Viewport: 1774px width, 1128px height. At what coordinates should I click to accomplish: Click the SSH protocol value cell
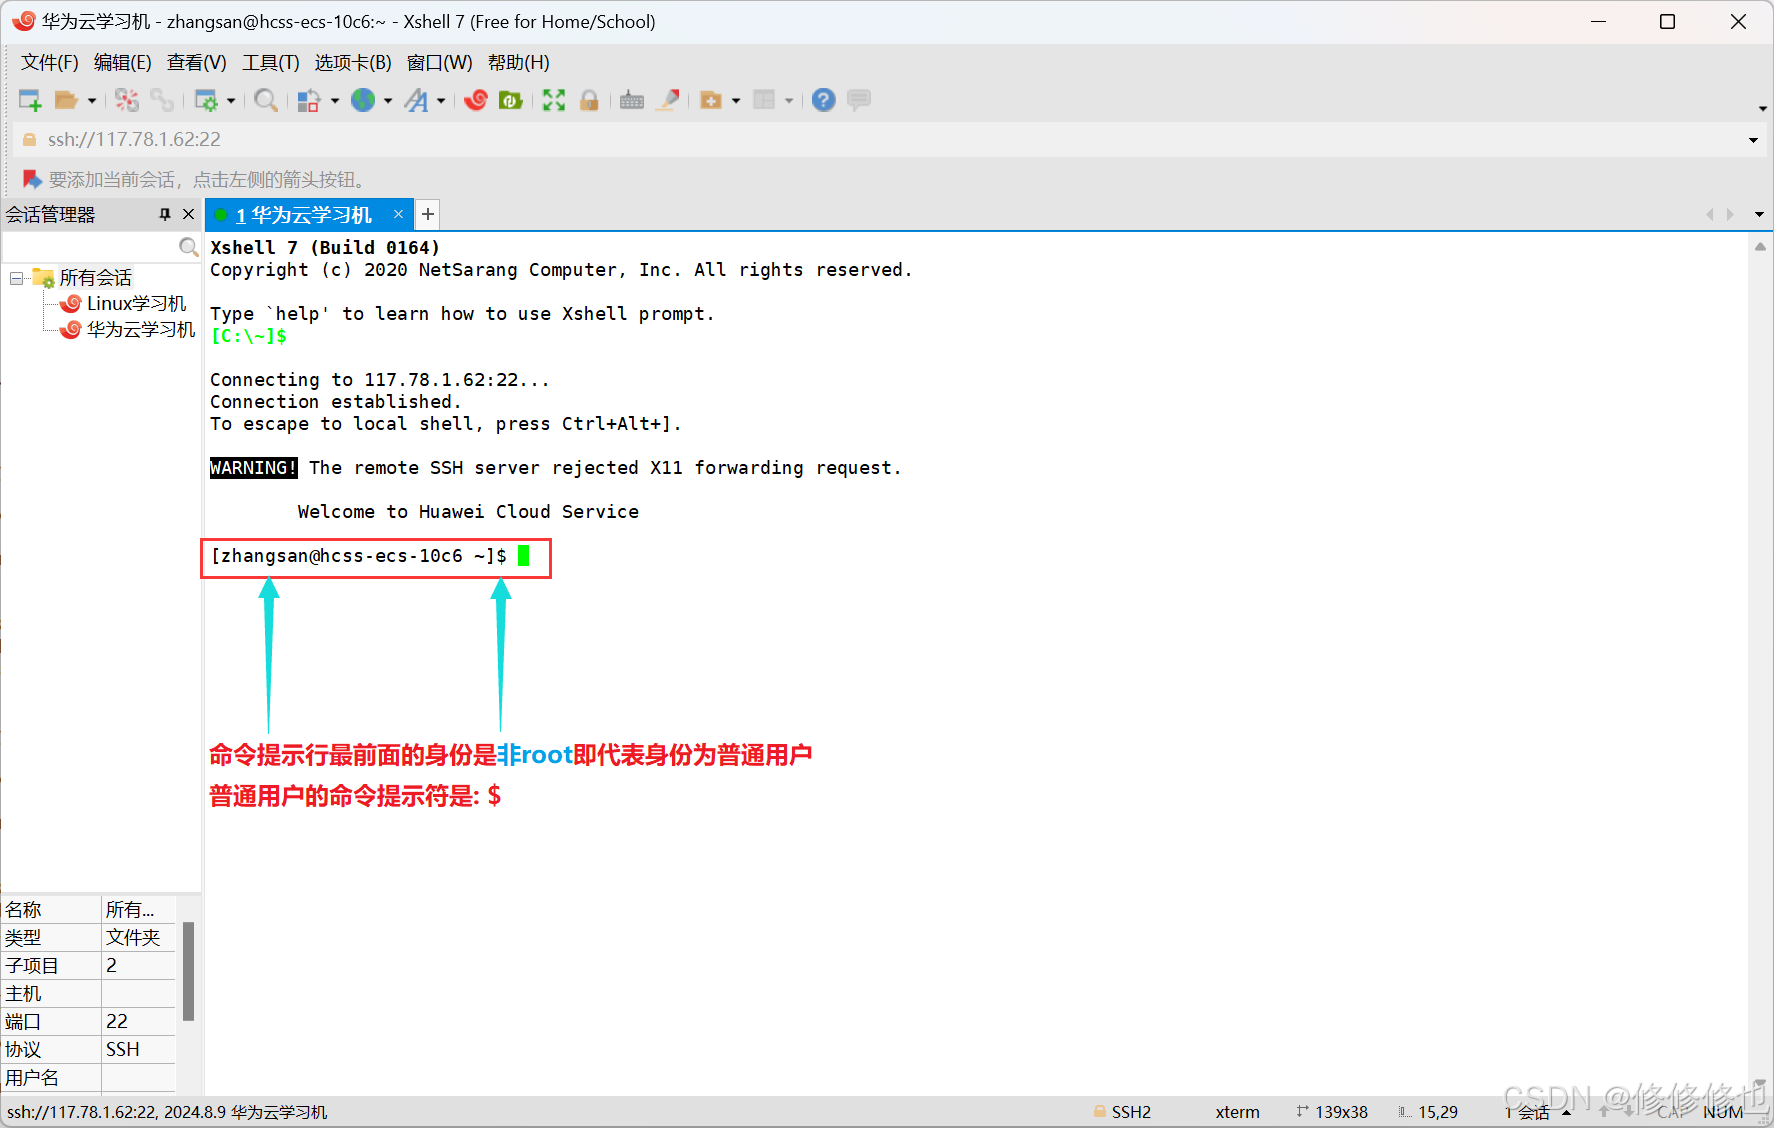(138, 1050)
